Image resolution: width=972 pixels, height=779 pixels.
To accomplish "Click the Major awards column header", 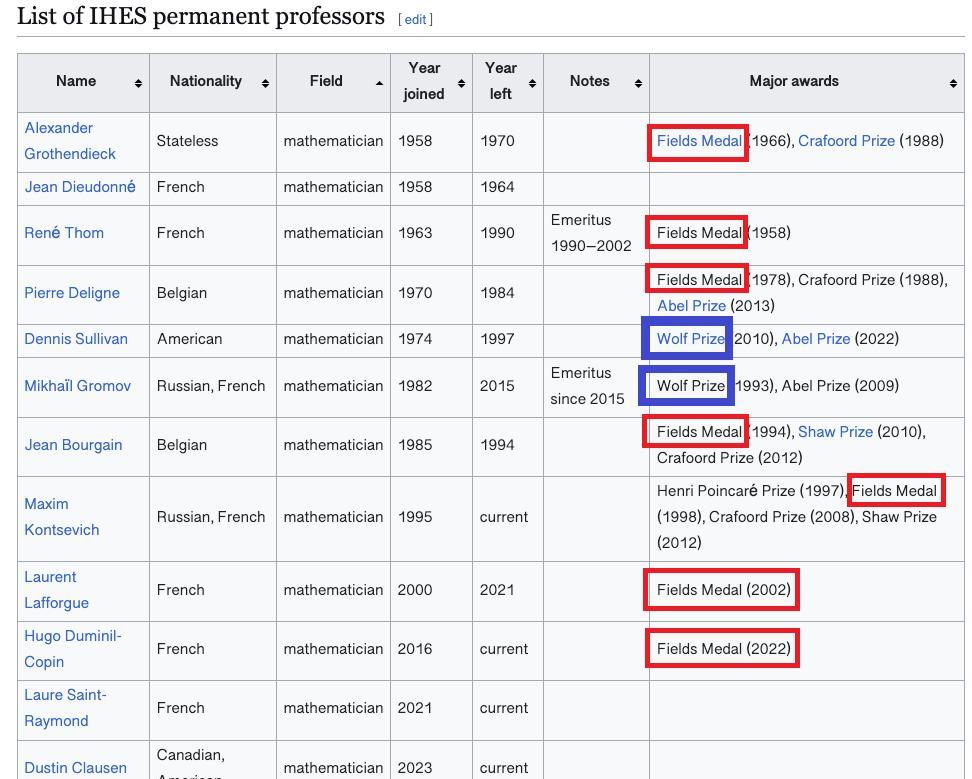I will click(x=807, y=82).
